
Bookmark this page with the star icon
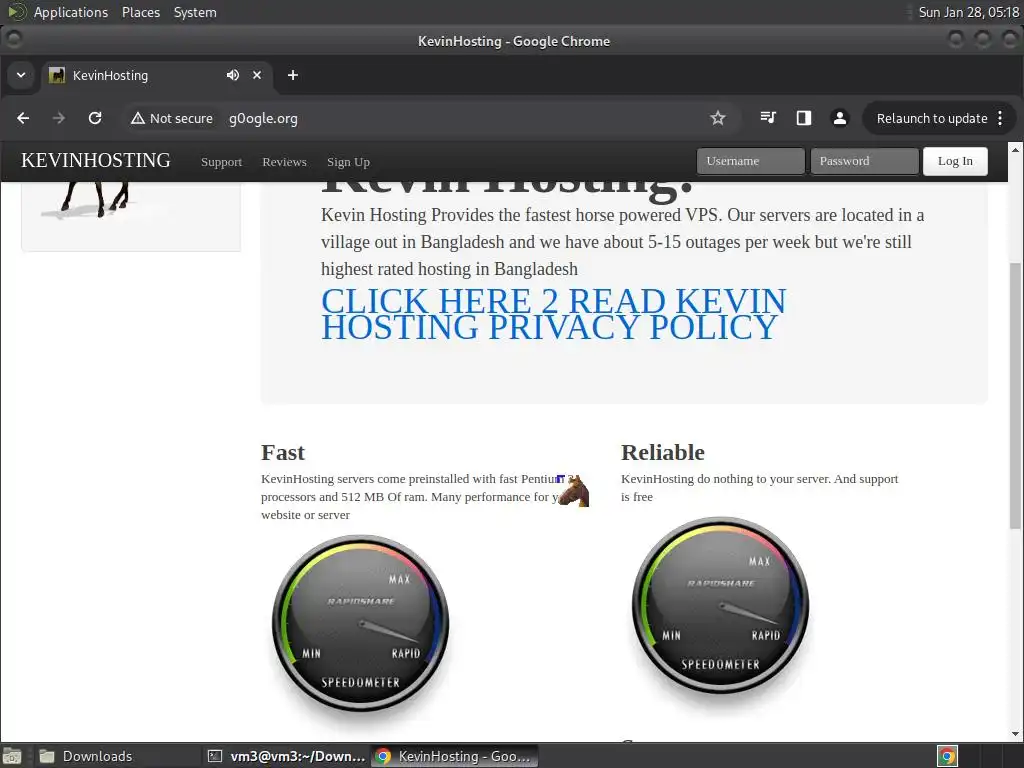pos(718,118)
